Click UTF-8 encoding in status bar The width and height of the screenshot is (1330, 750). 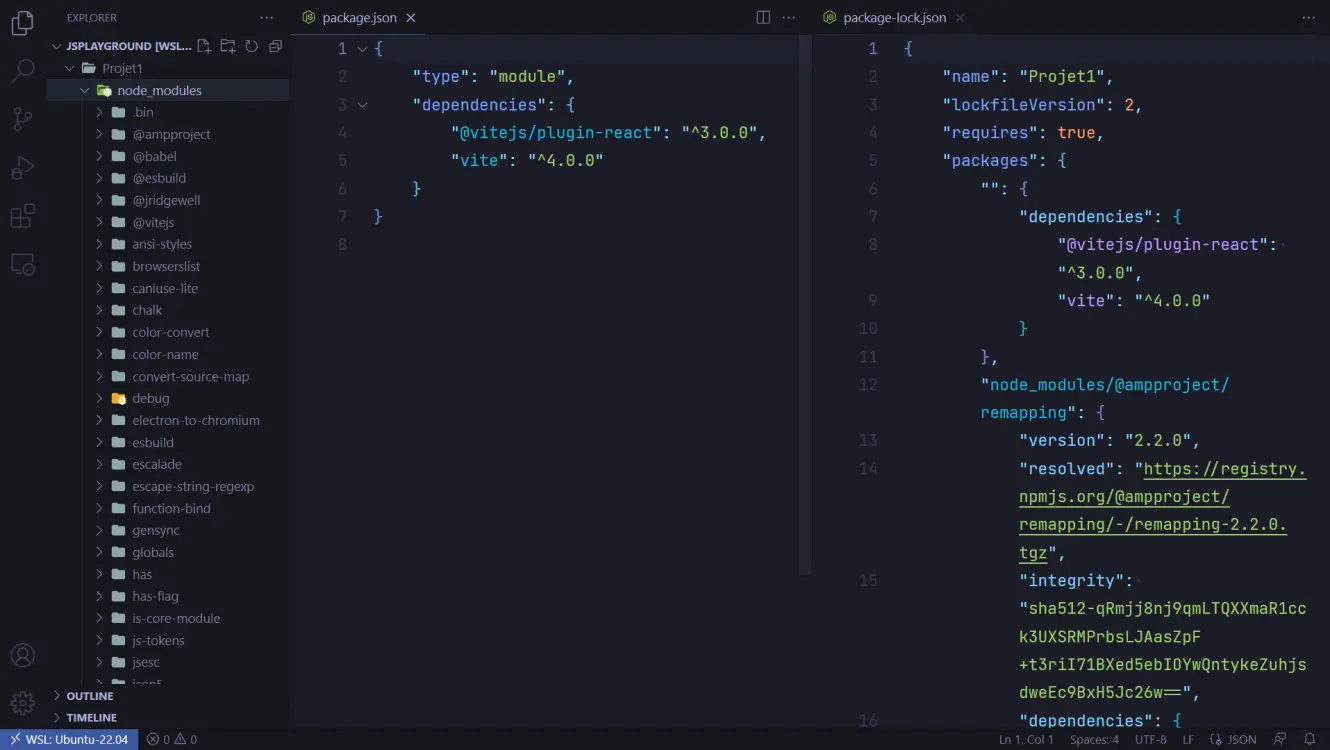pos(1150,740)
